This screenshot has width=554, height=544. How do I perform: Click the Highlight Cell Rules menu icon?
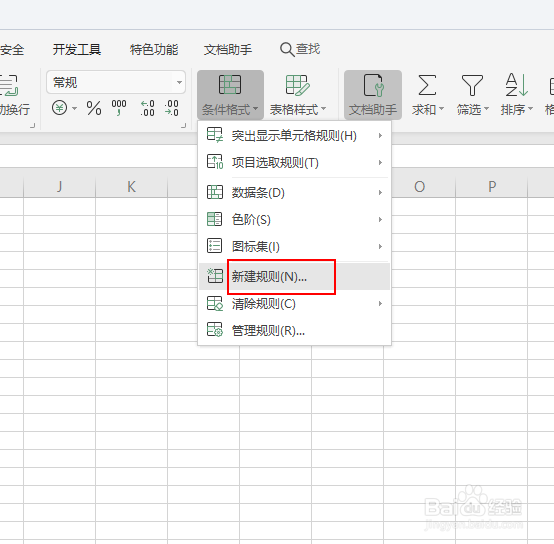tap(215, 135)
